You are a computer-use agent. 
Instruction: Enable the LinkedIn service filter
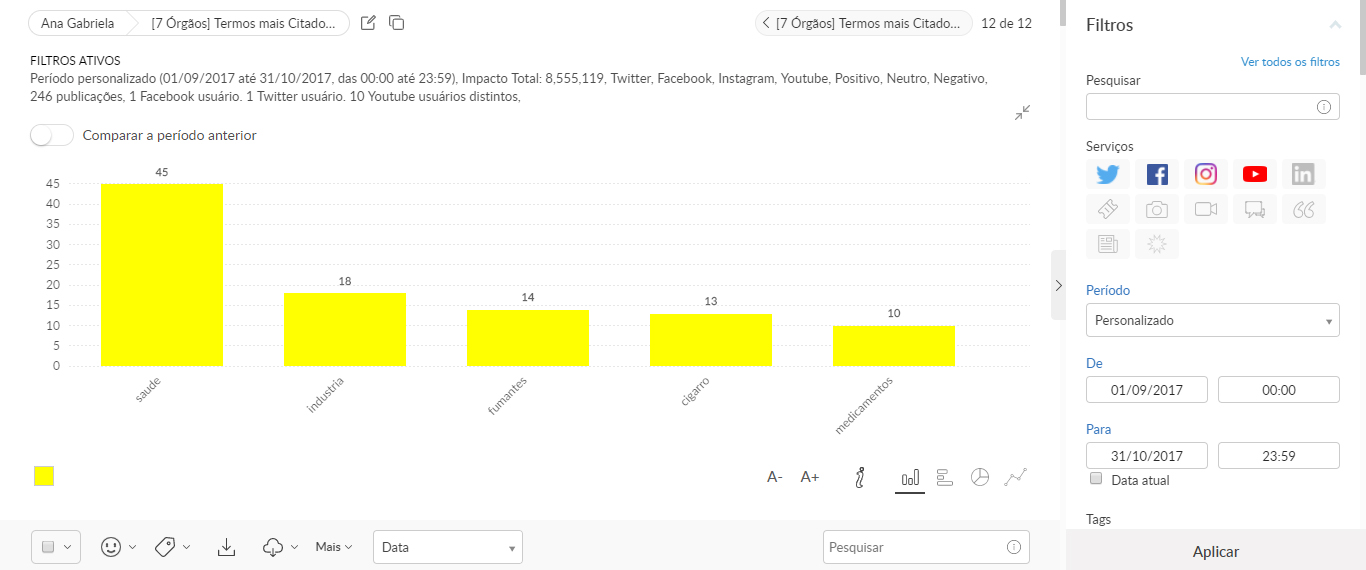1303,174
